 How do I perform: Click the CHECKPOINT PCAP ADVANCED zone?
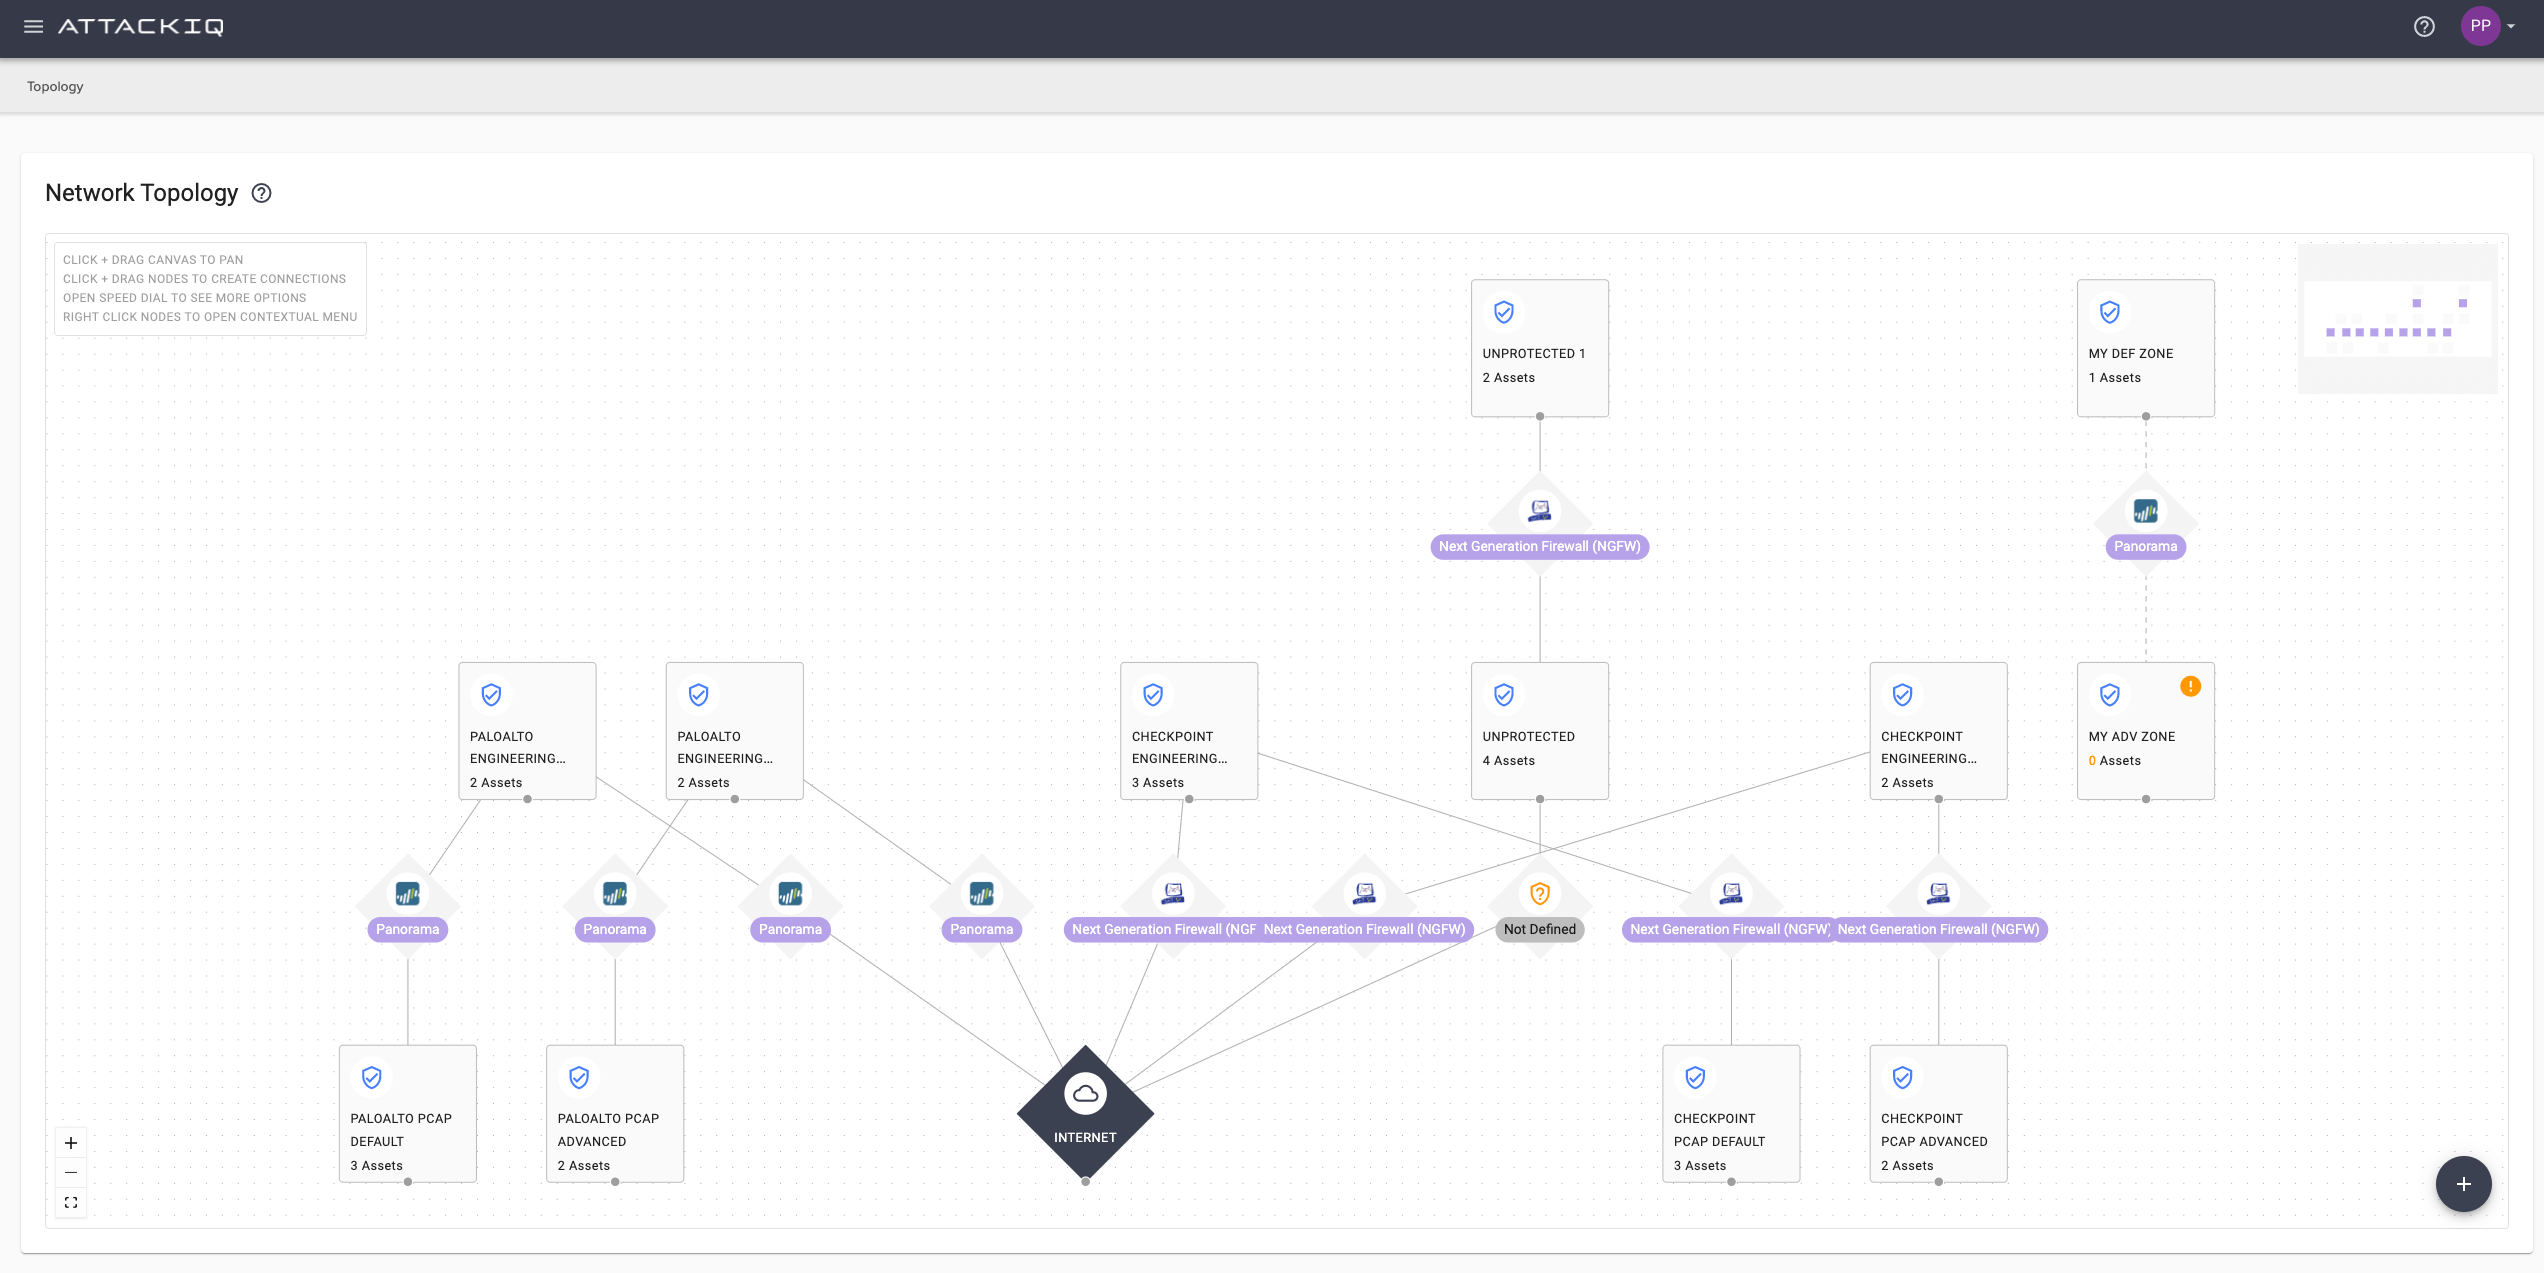tap(1937, 1113)
